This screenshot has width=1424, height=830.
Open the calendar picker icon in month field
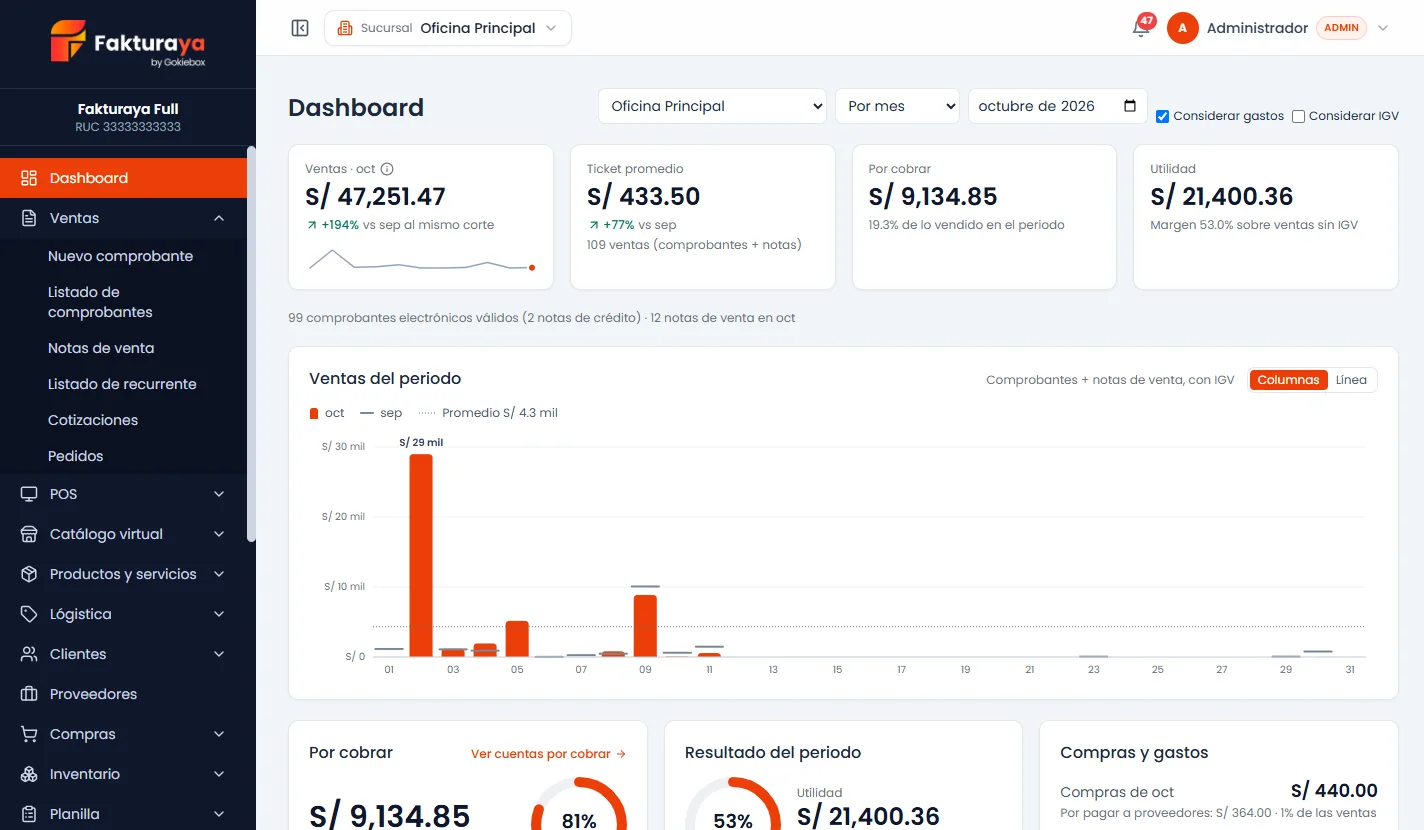coord(1130,106)
